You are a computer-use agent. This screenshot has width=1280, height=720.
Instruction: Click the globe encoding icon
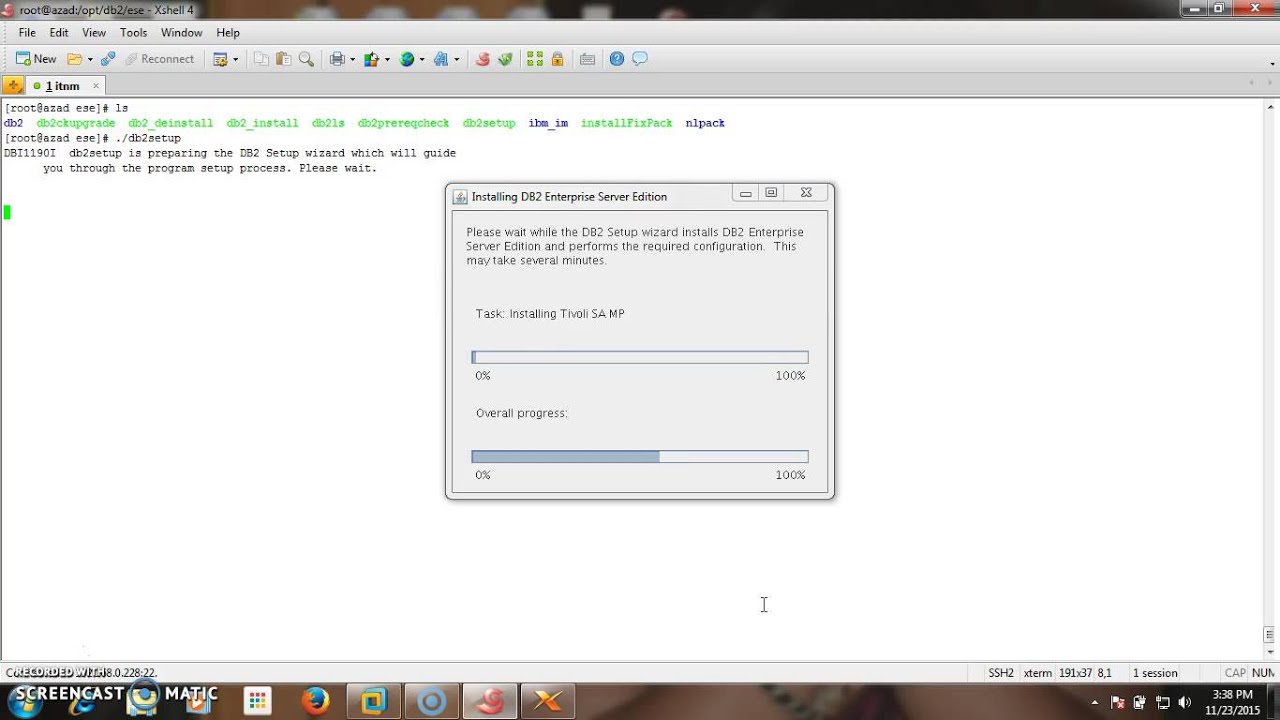tap(406, 59)
